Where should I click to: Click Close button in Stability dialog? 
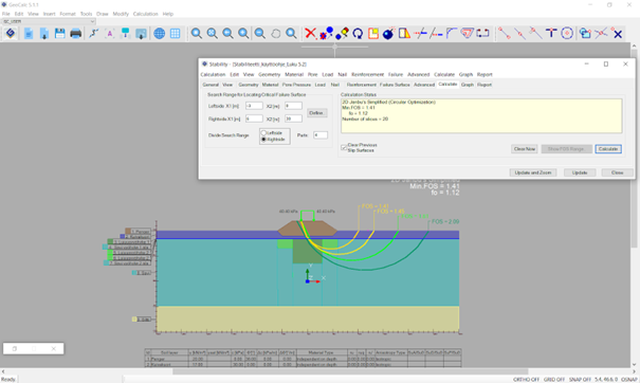pos(617,173)
